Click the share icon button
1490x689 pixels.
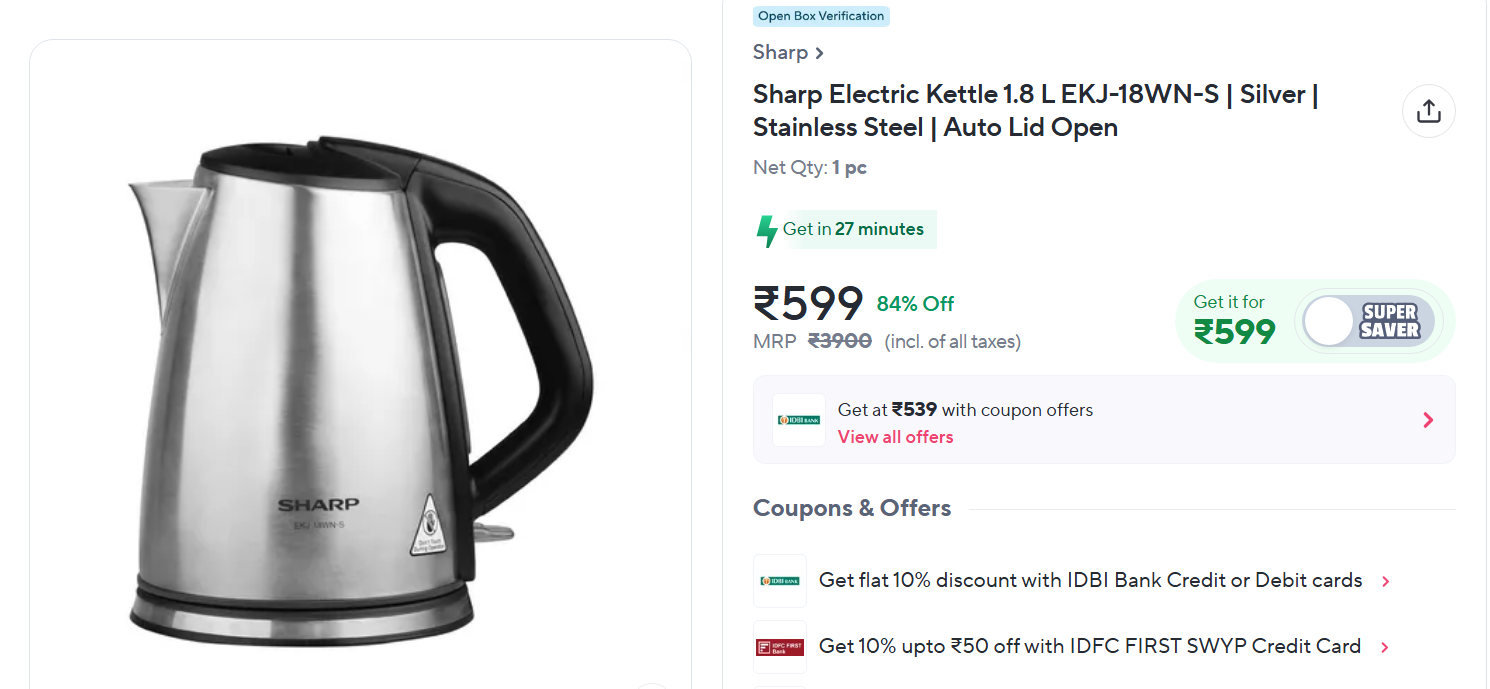[x=1428, y=111]
